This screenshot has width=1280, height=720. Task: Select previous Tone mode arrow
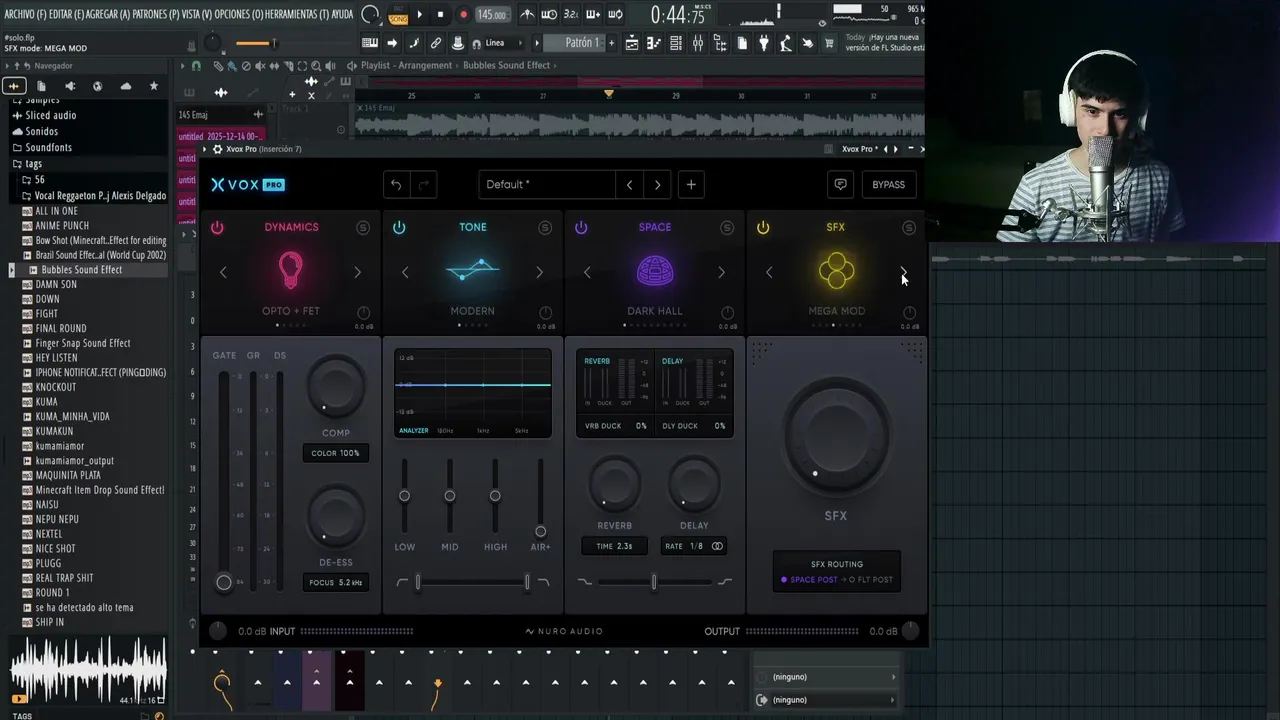click(405, 272)
